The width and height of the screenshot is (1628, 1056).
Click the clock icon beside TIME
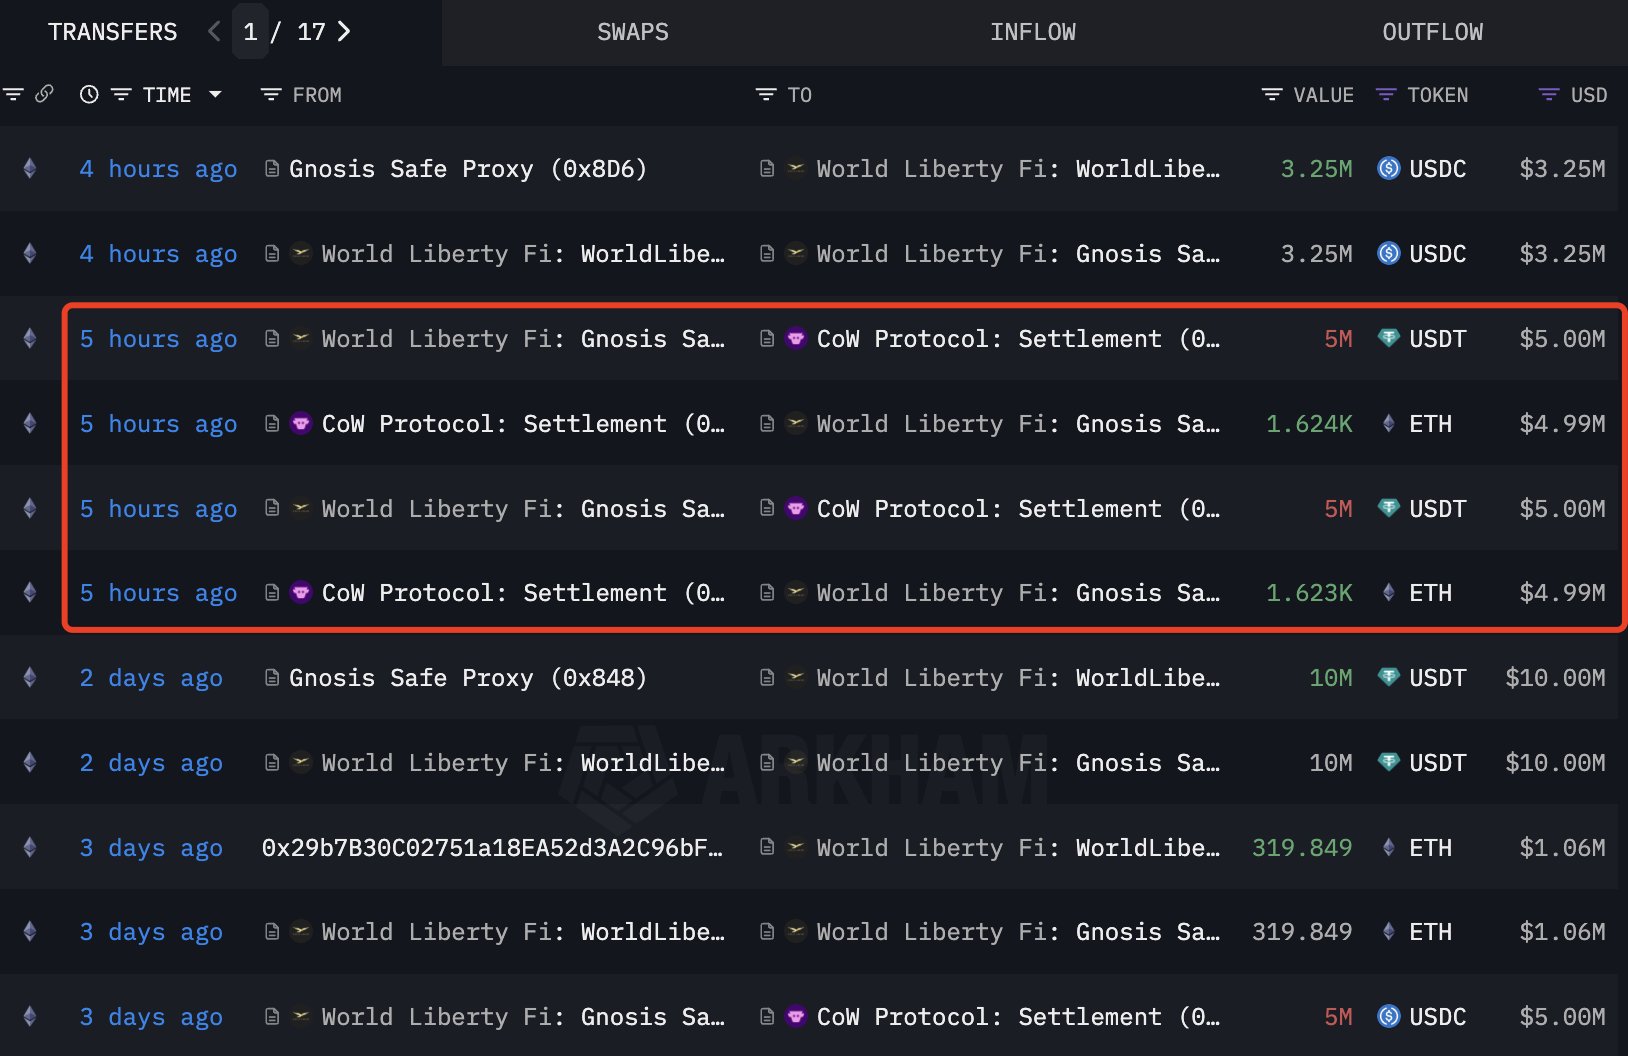point(89,94)
